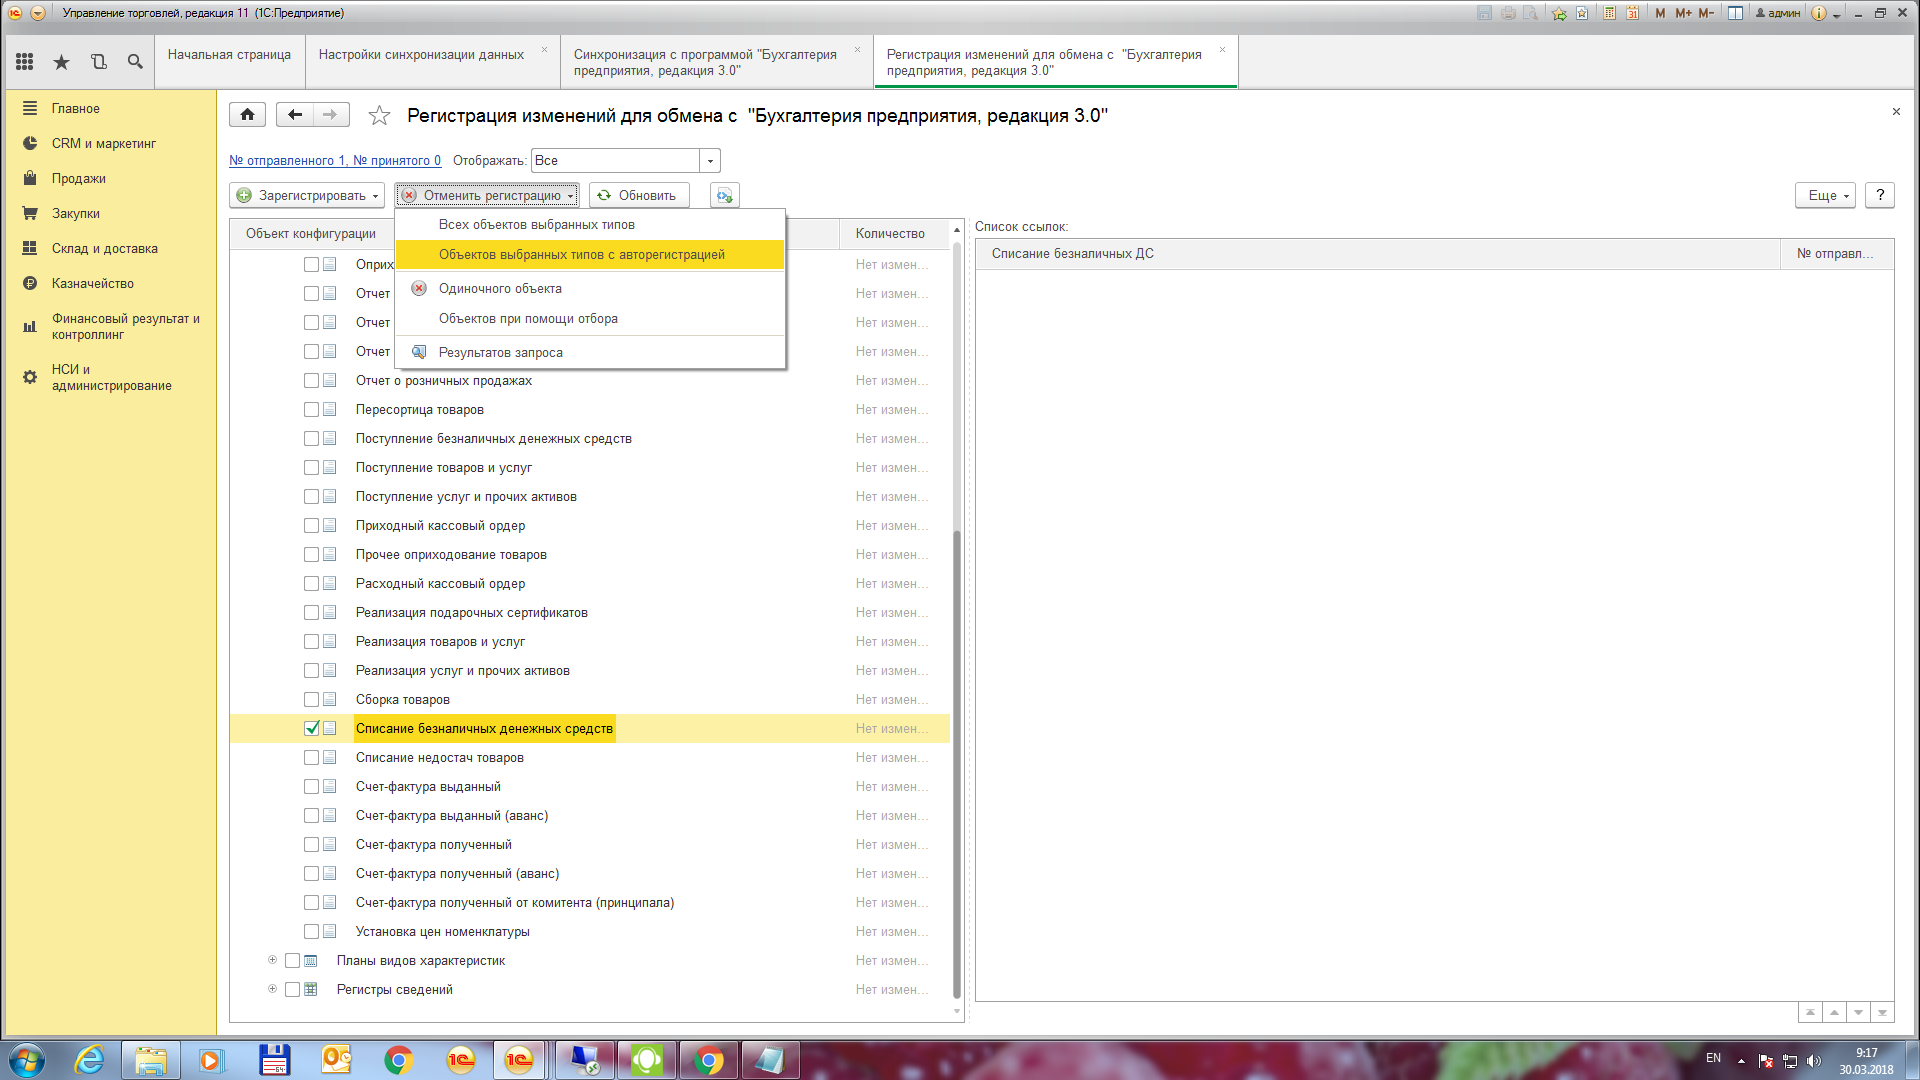1920x1080 pixels.
Task: Click the M- memory subtract button
Action: [x=1706, y=13]
